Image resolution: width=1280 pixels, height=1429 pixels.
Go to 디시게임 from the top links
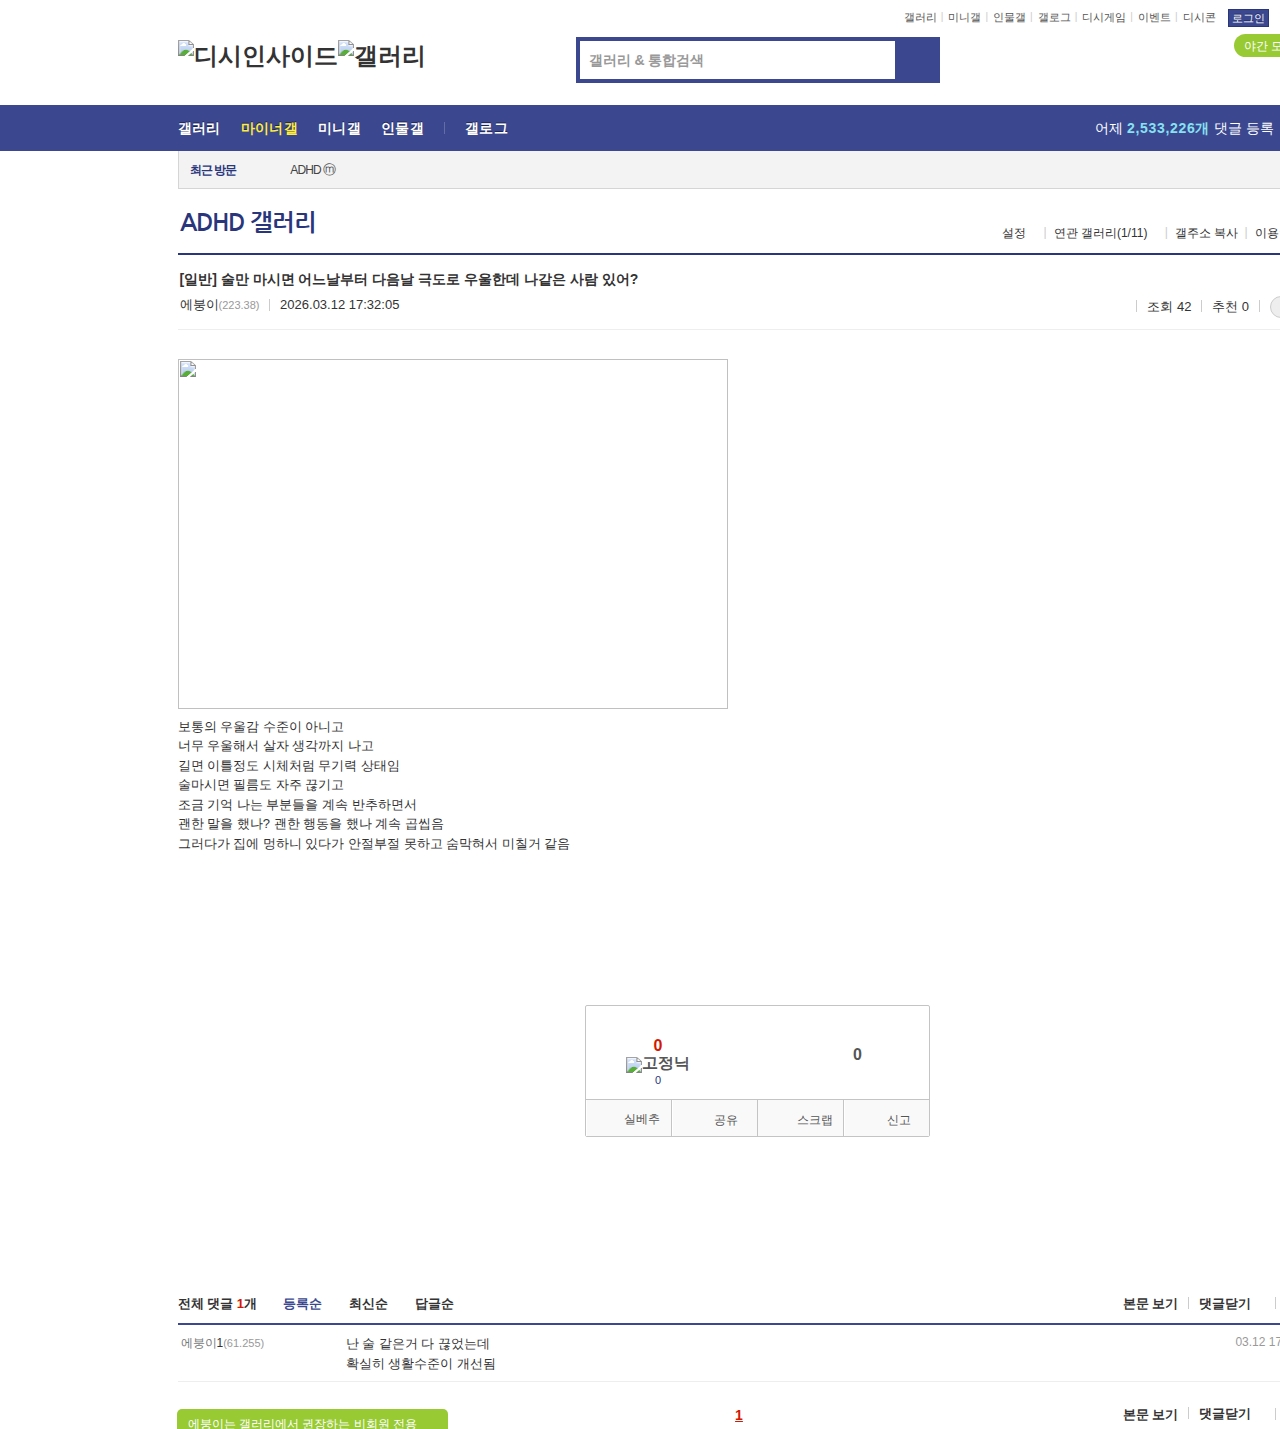[x=1104, y=18]
